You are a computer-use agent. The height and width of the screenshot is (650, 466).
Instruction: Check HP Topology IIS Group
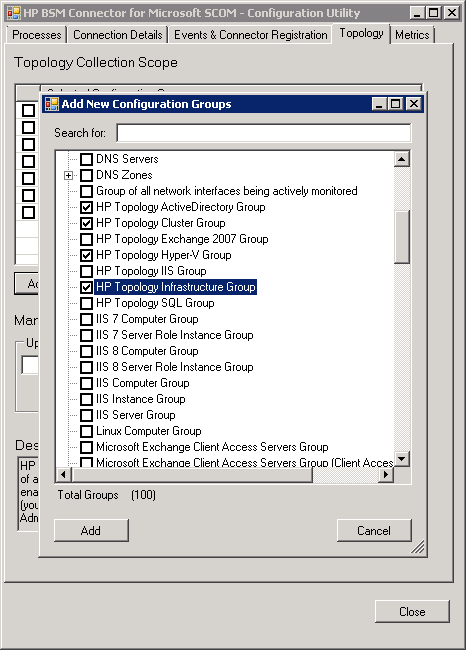(86, 271)
